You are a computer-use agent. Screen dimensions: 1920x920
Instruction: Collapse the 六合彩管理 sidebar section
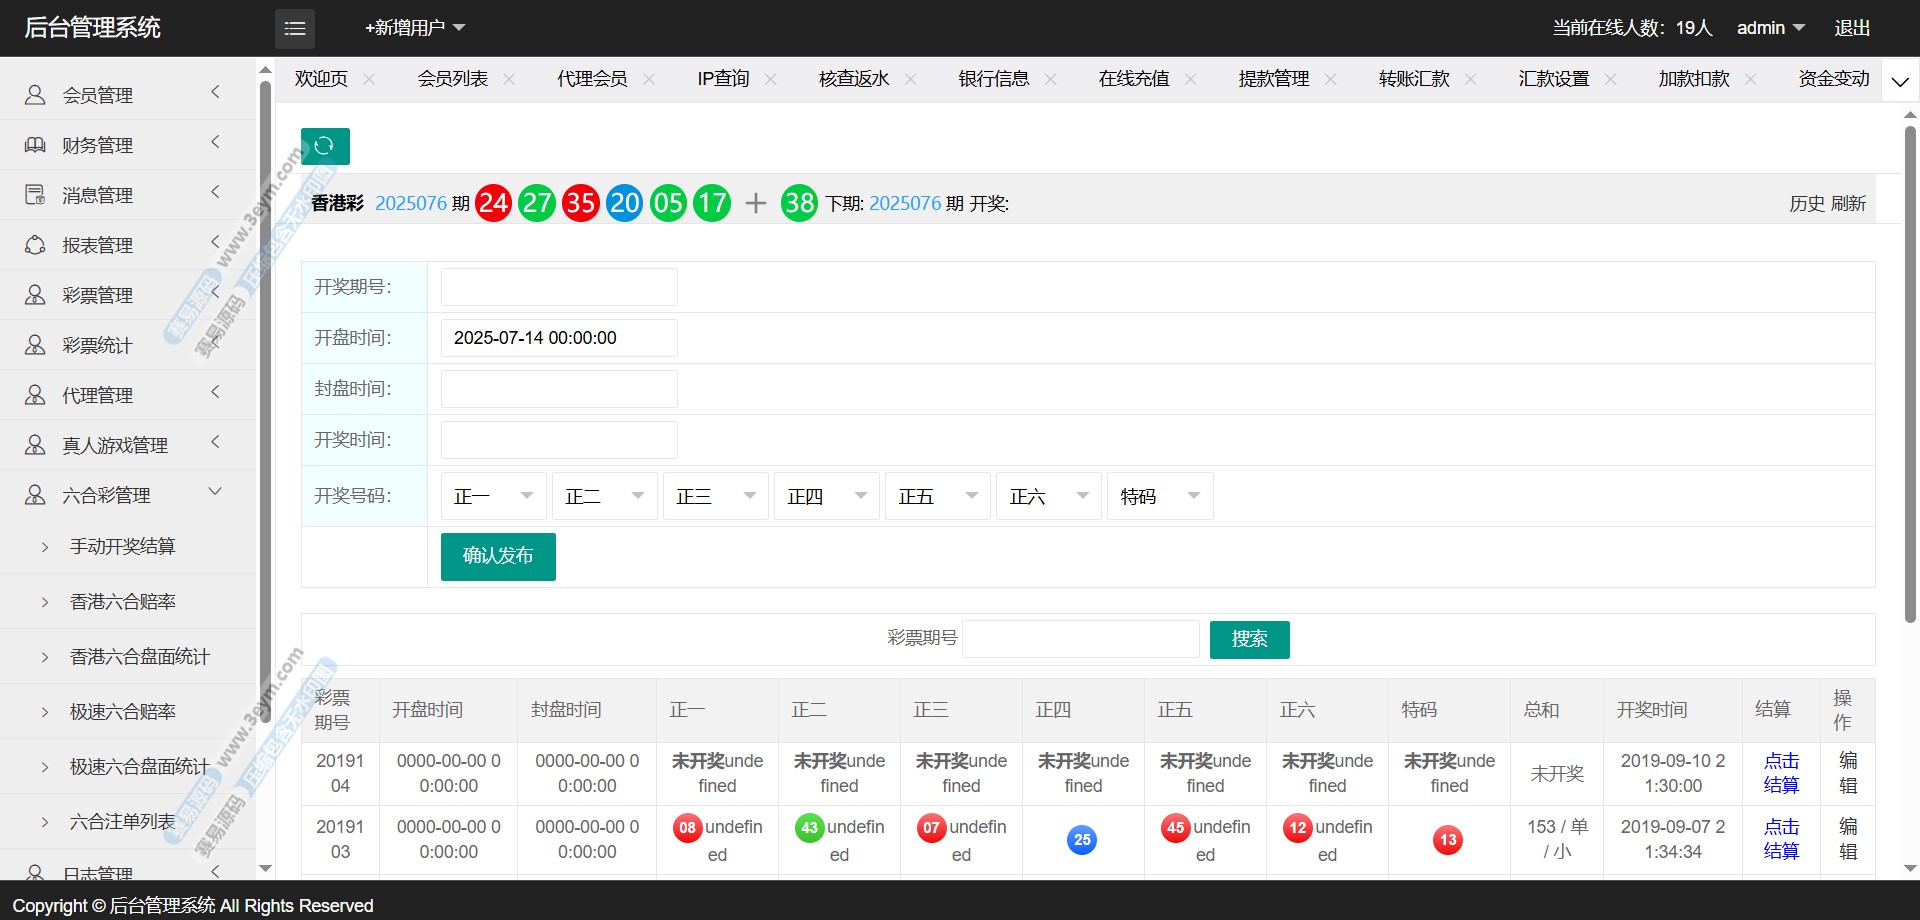point(215,492)
